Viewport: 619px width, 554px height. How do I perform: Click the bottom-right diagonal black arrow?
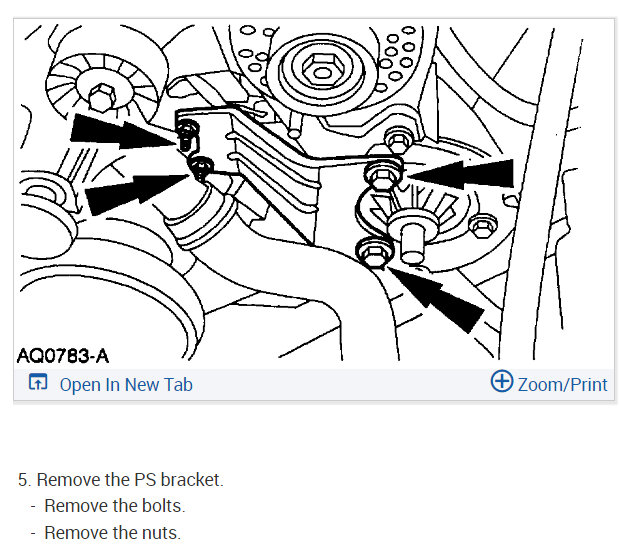pyautogui.click(x=436, y=299)
